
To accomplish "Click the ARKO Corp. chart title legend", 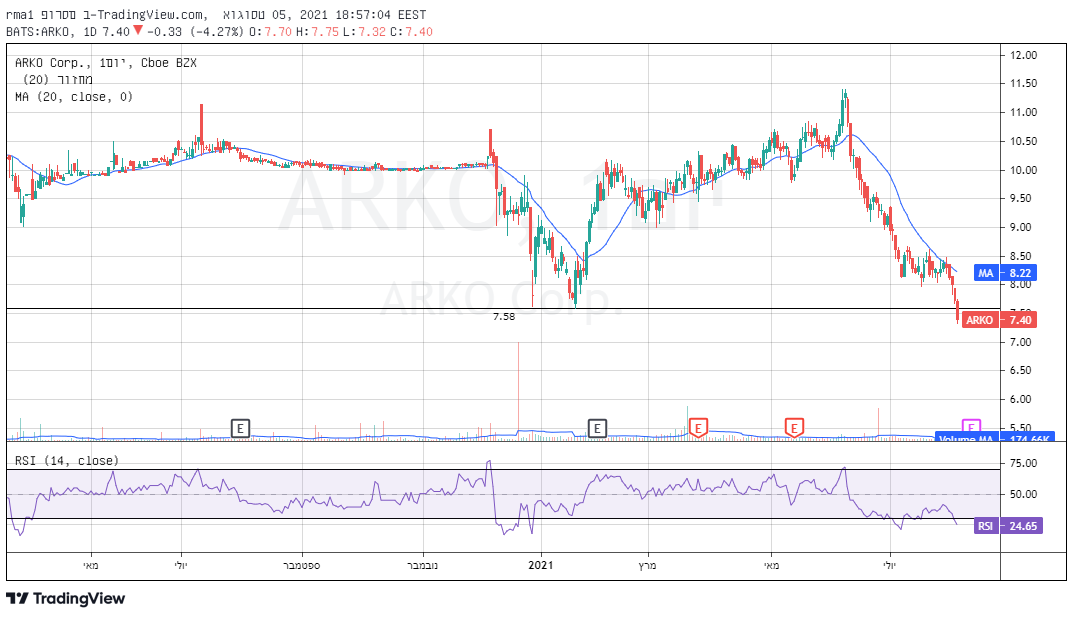I will 106,63.
